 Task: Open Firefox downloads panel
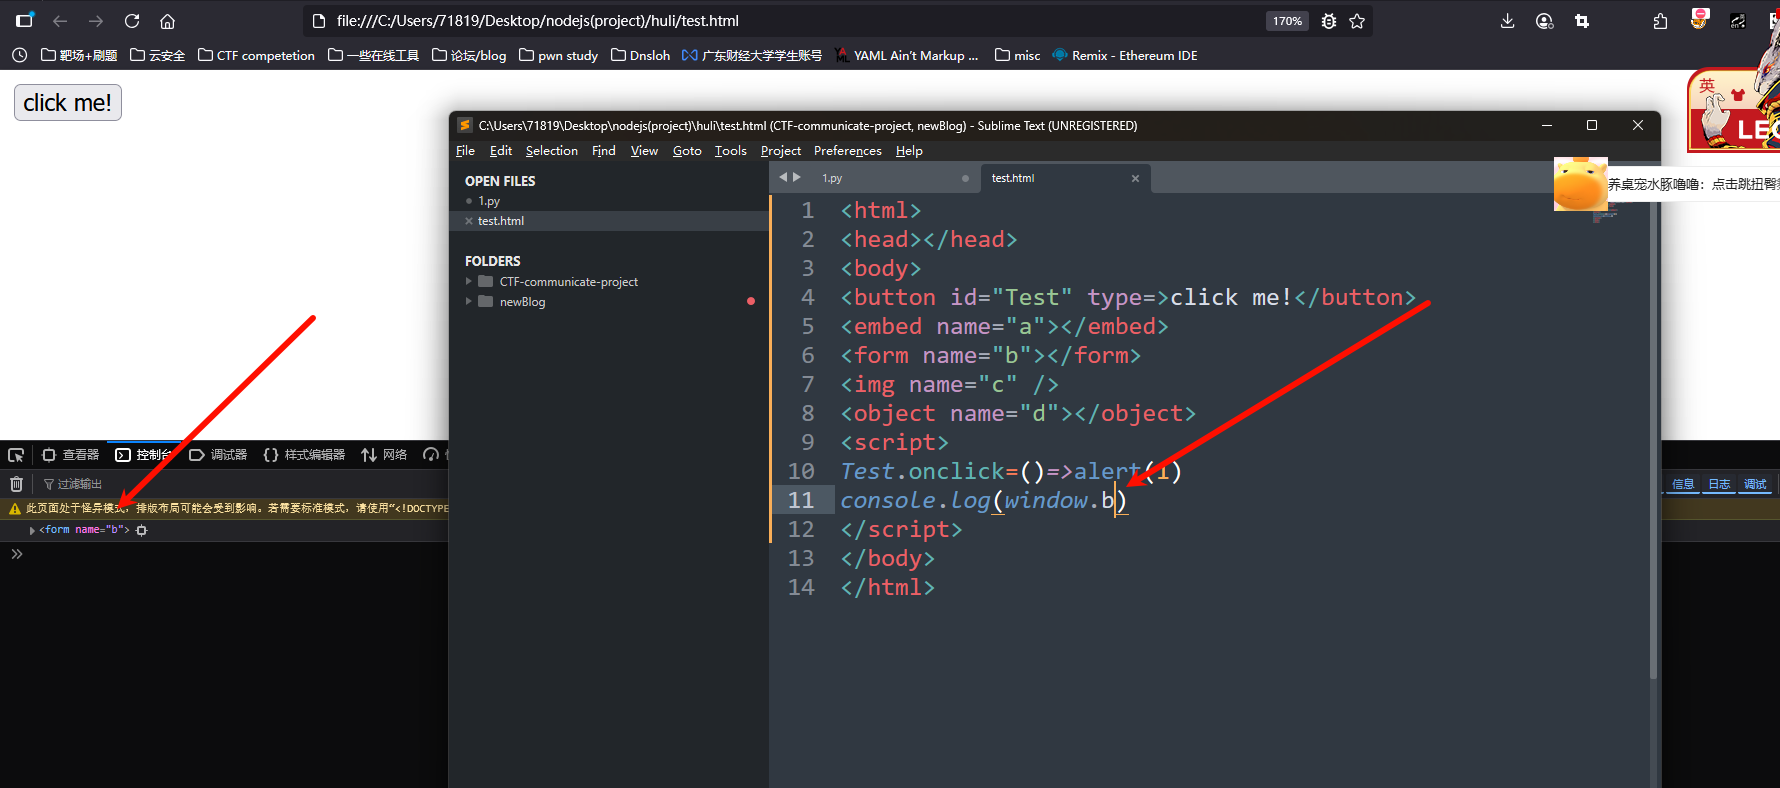point(1507,21)
